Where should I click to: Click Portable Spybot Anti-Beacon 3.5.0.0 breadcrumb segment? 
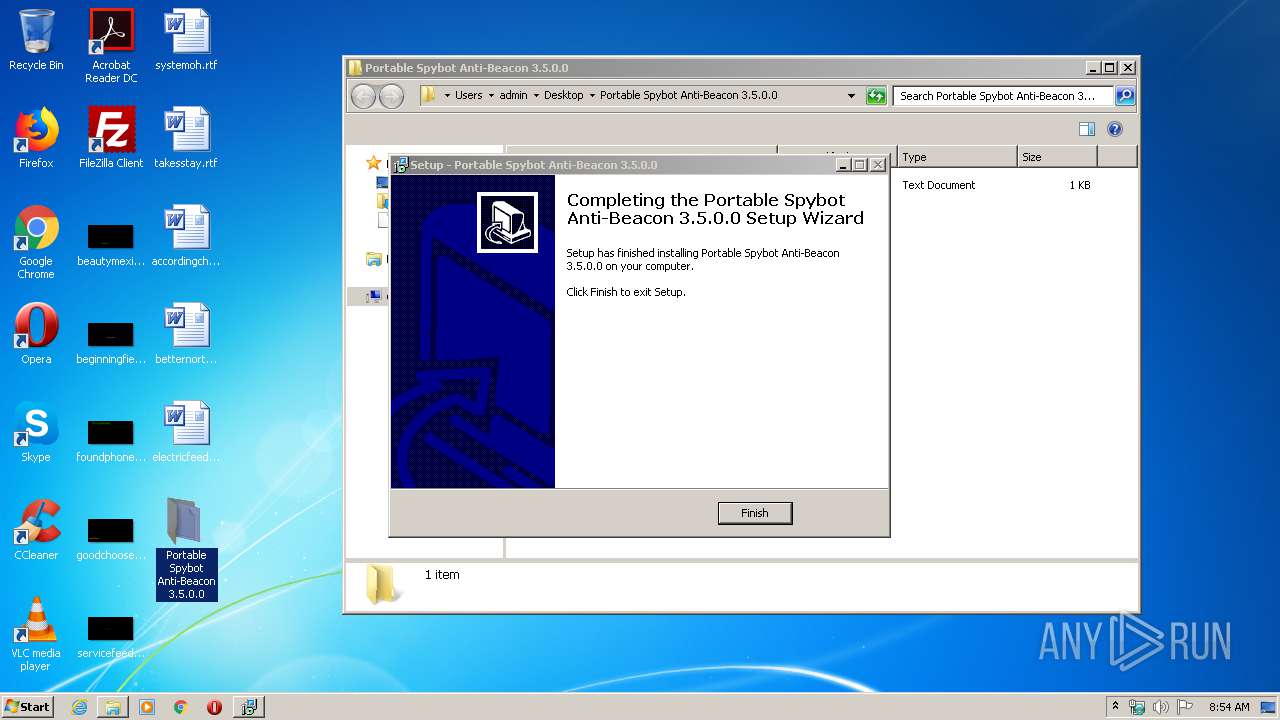point(688,95)
